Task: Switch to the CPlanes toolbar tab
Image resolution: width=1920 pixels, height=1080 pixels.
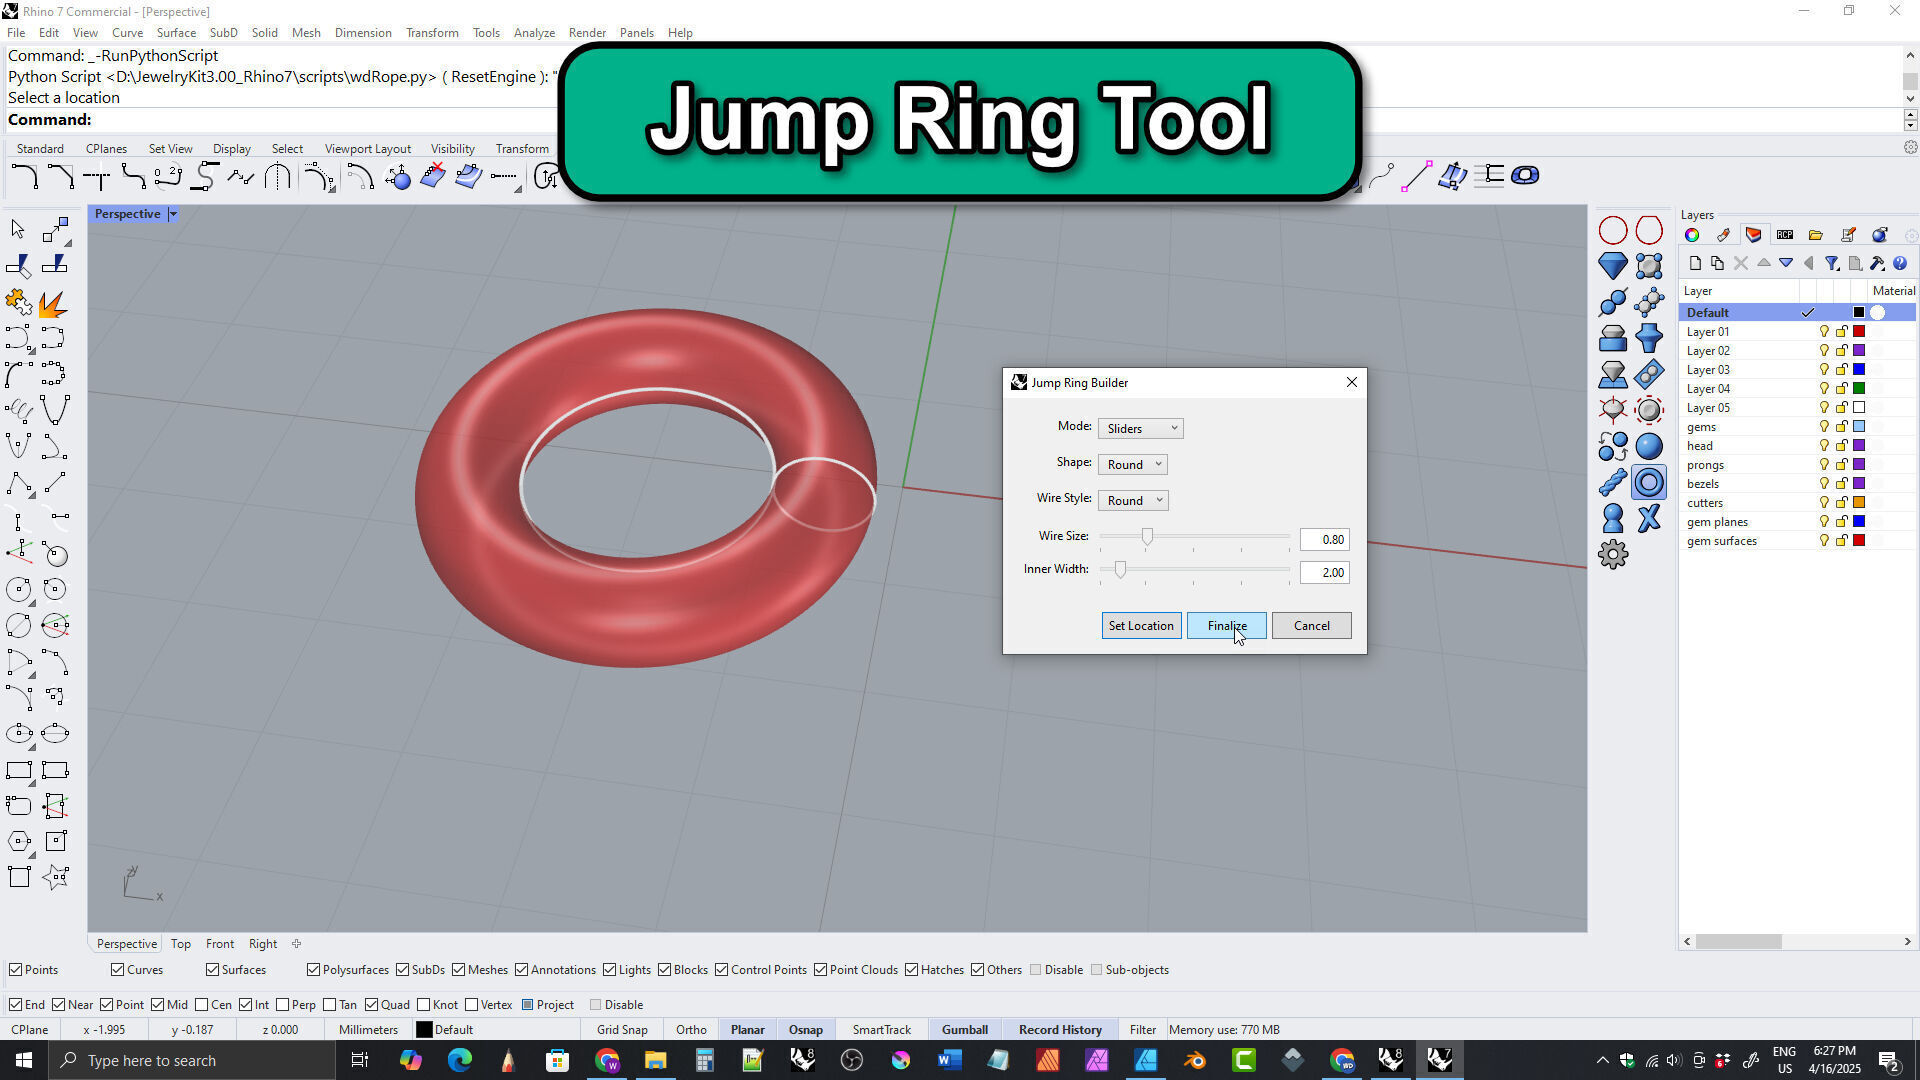Action: (106, 148)
